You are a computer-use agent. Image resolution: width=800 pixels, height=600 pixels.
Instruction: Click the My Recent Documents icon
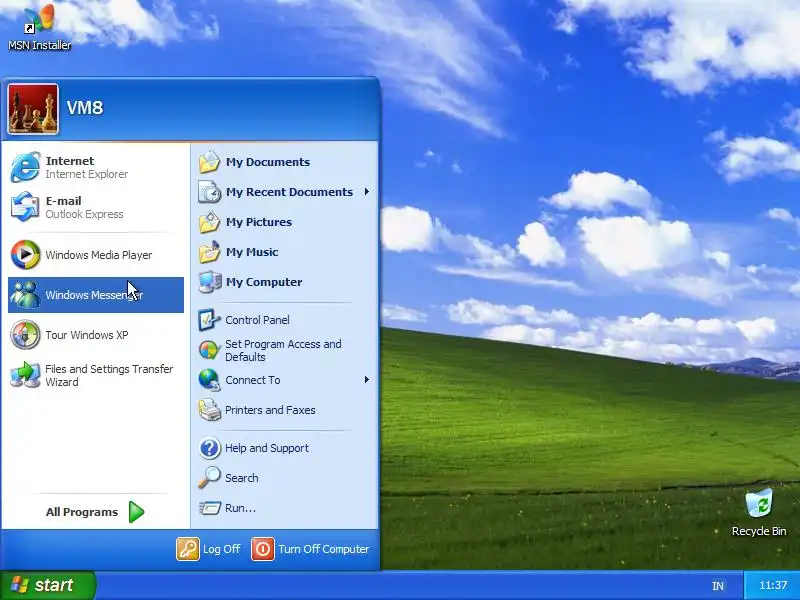209,192
